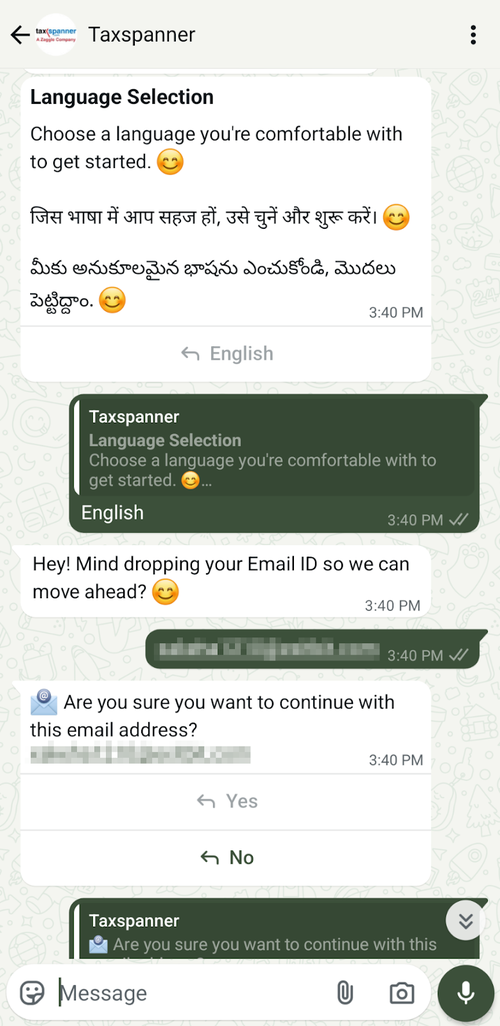Select the English language reply button
This screenshot has width=500, height=1026.
[x=226, y=354]
